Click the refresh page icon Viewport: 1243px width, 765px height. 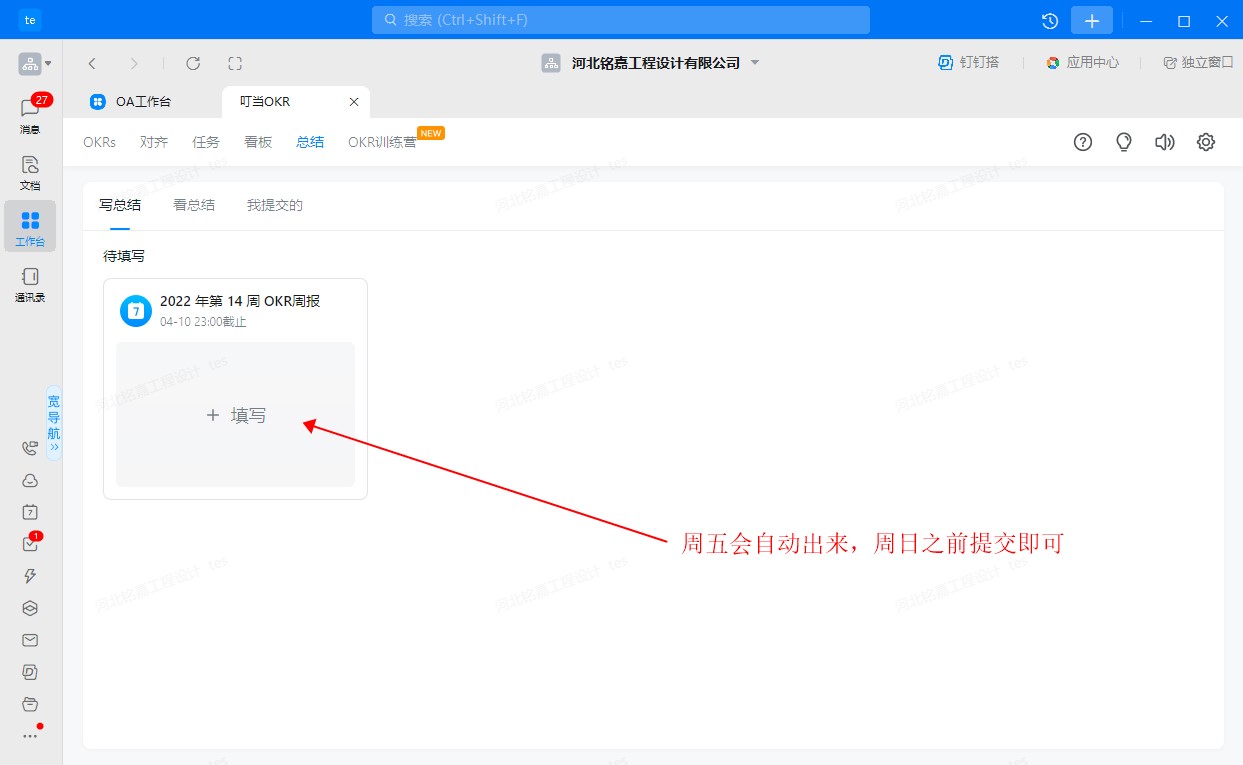point(193,63)
